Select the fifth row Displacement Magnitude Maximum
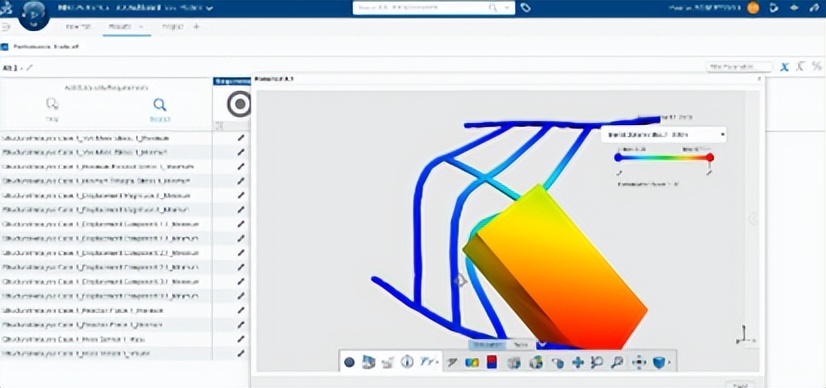This screenshot has width=826, height=388. (x=106, y=195)
